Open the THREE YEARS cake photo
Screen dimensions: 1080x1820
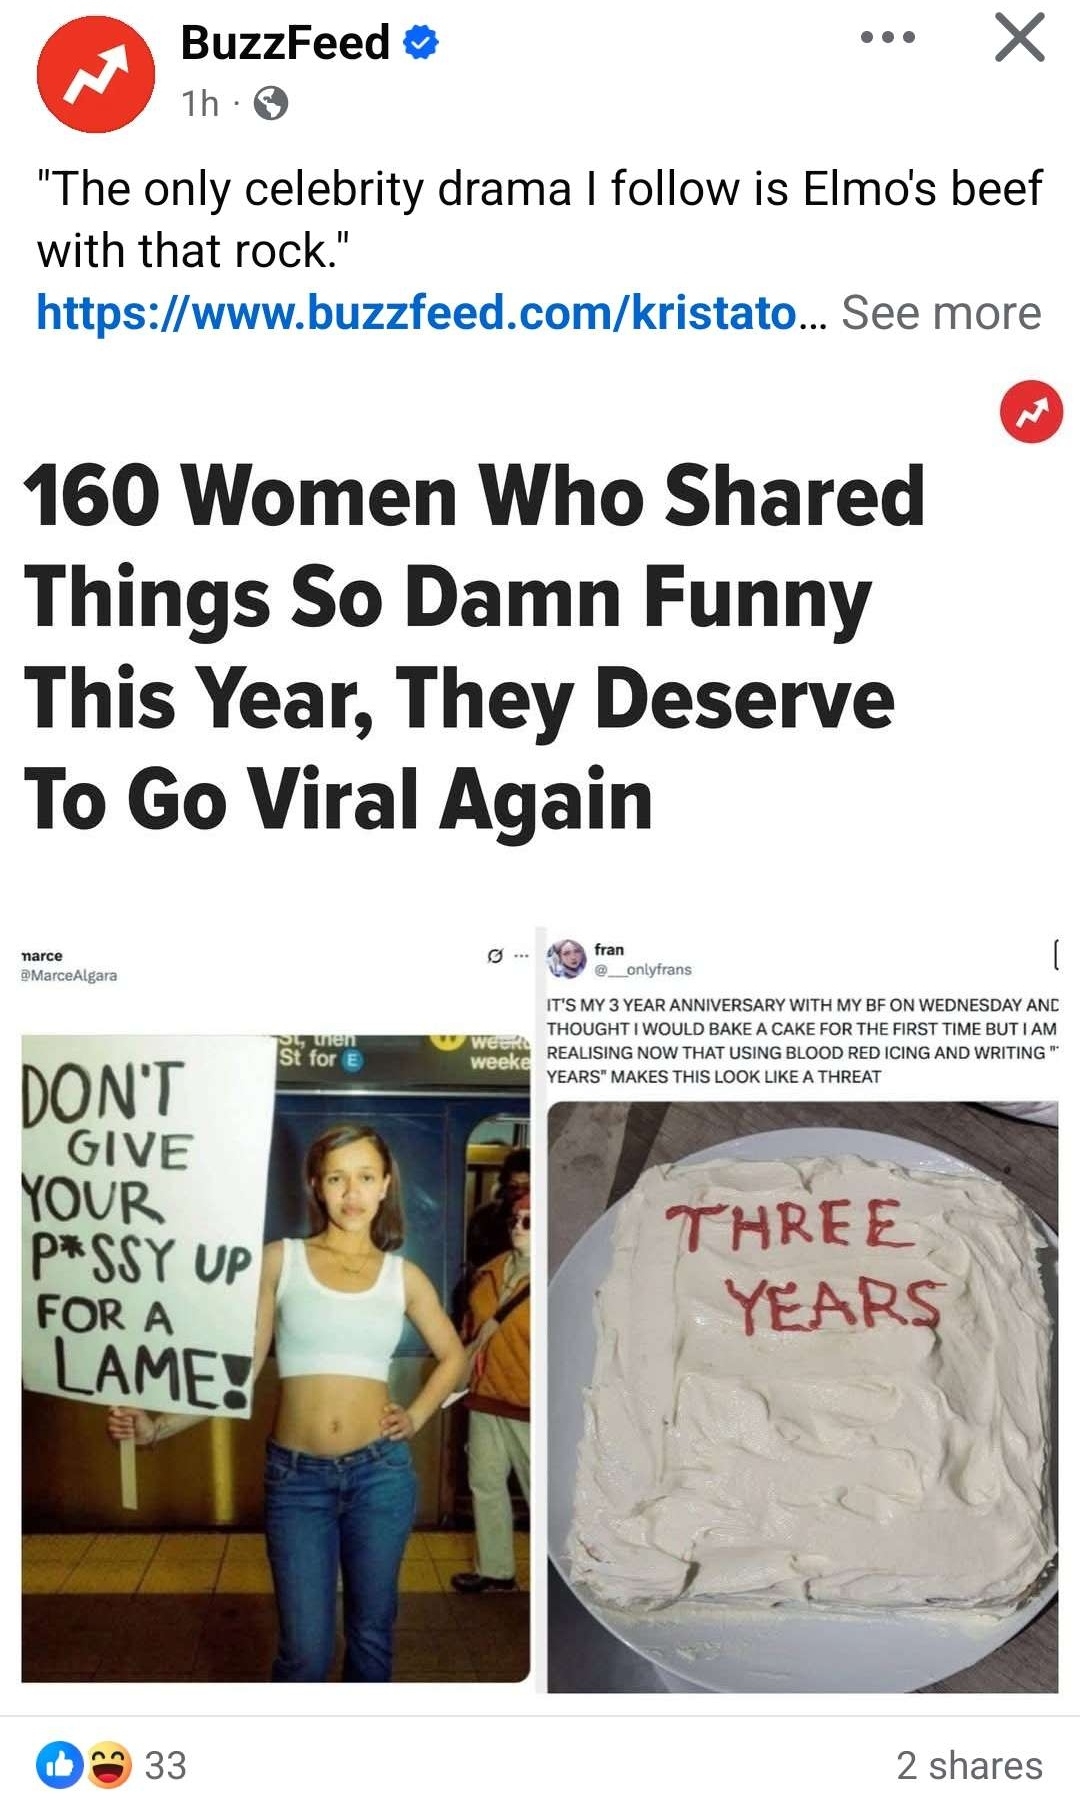coord(802,1397)
